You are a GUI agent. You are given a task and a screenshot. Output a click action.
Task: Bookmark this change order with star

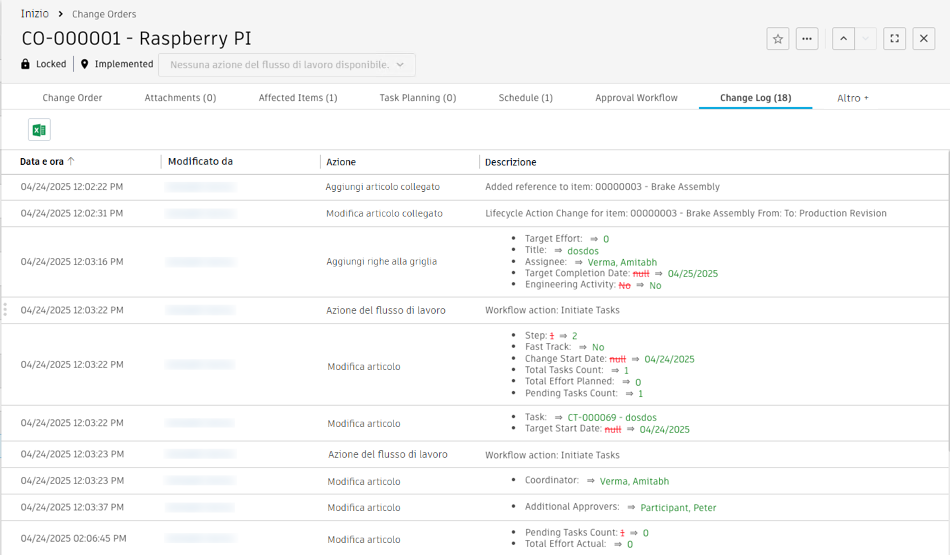(x=778, y=39)
